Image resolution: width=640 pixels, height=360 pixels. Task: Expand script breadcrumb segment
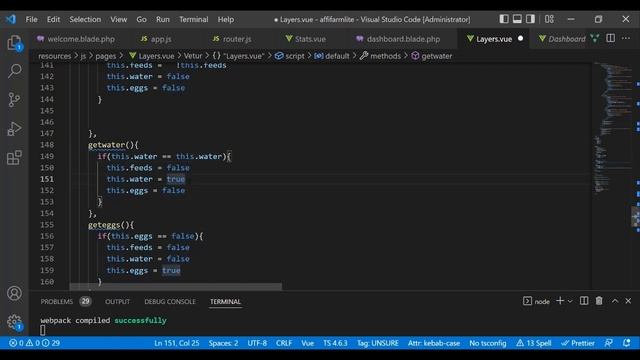click(289, 56)
